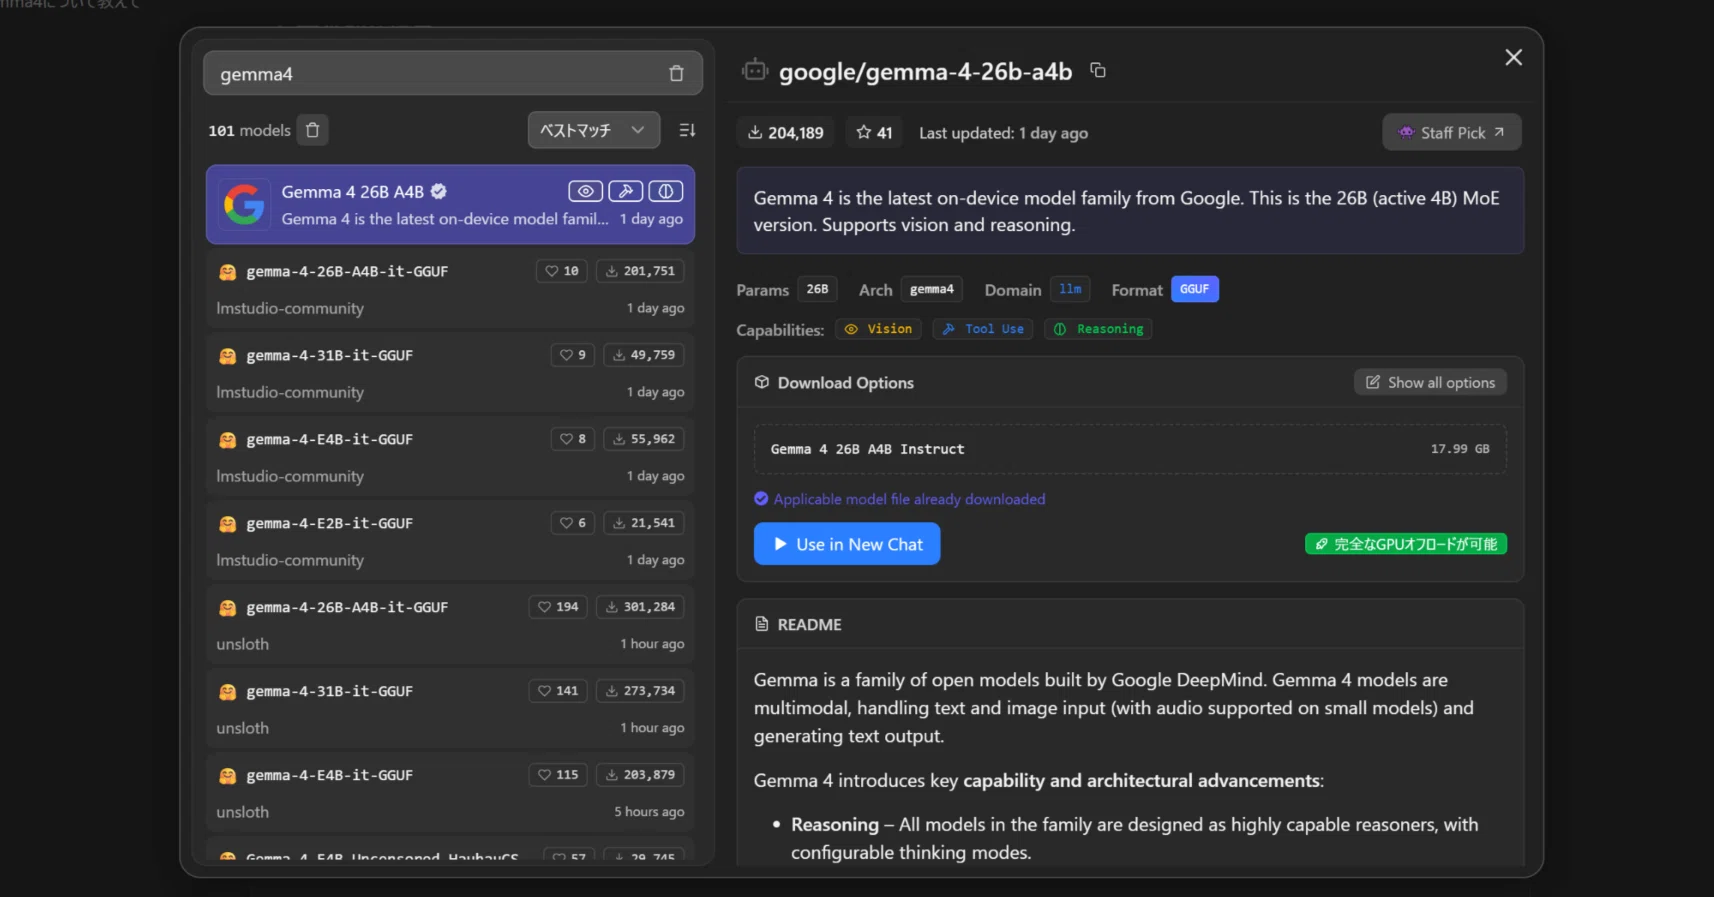Open lmstudio-community gemma-4-26B-A4B-it-GGUF result

tap(450, 288)
